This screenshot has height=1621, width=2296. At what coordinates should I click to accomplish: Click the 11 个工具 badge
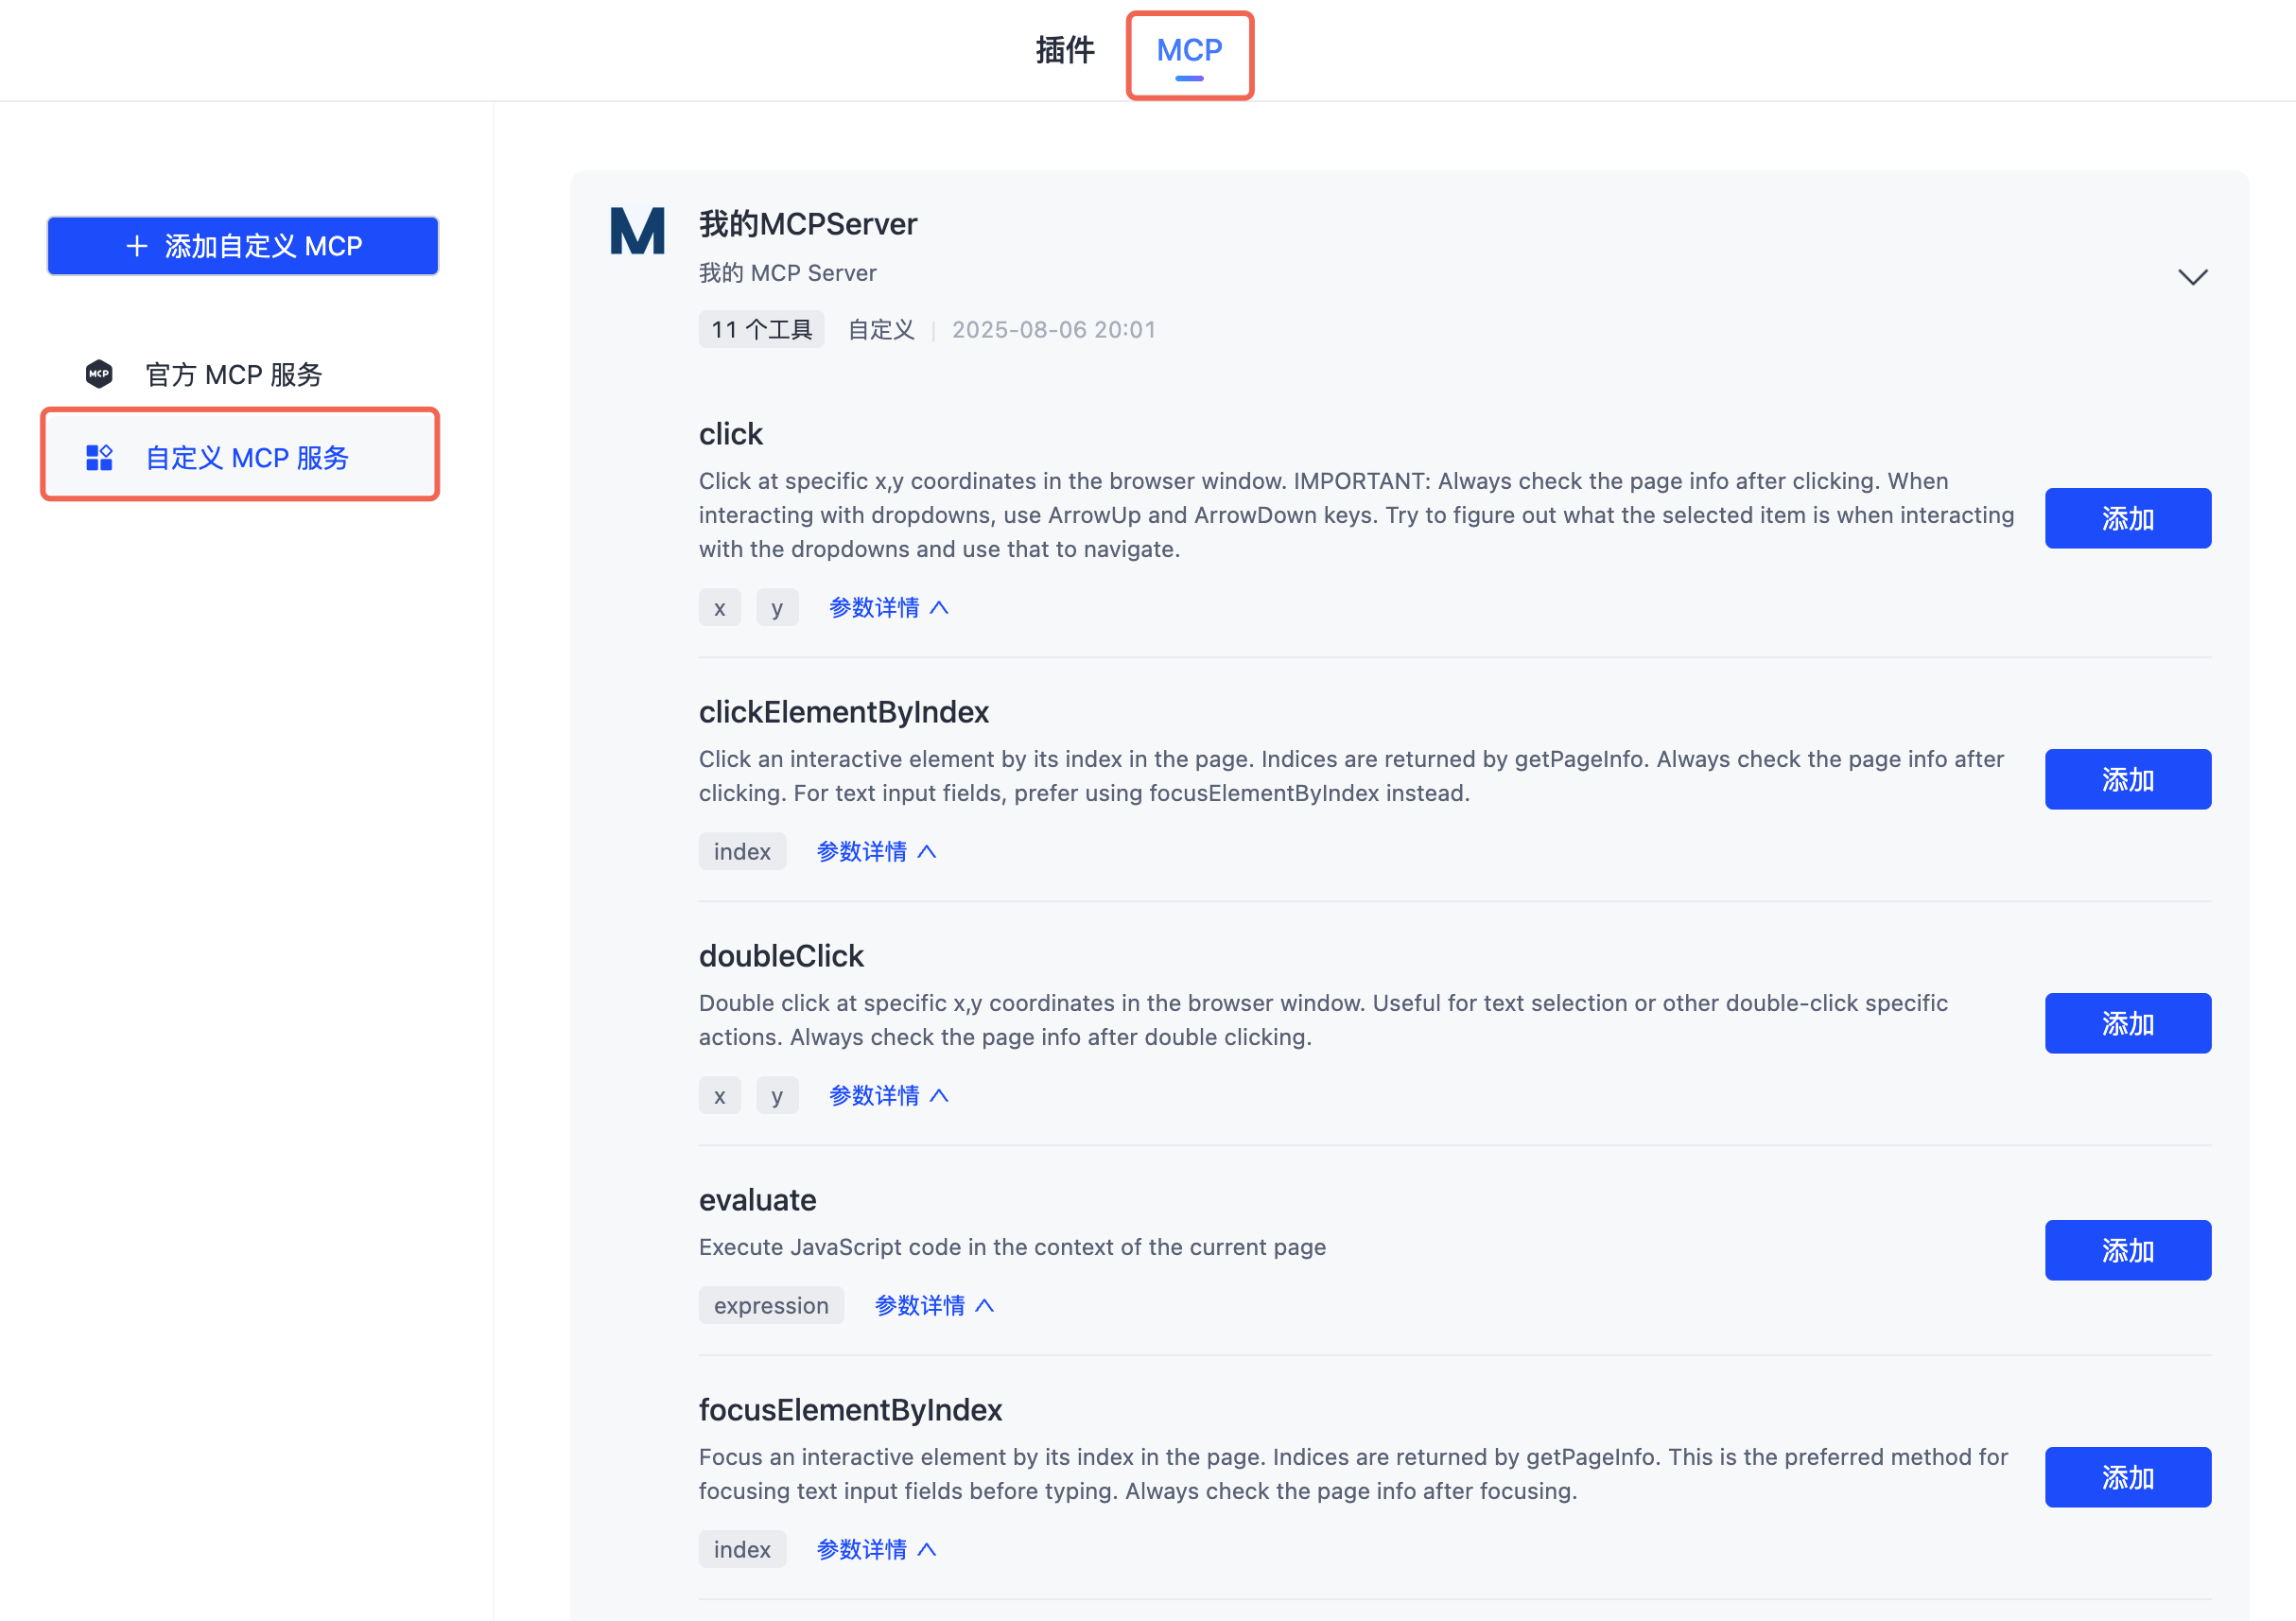761,330
